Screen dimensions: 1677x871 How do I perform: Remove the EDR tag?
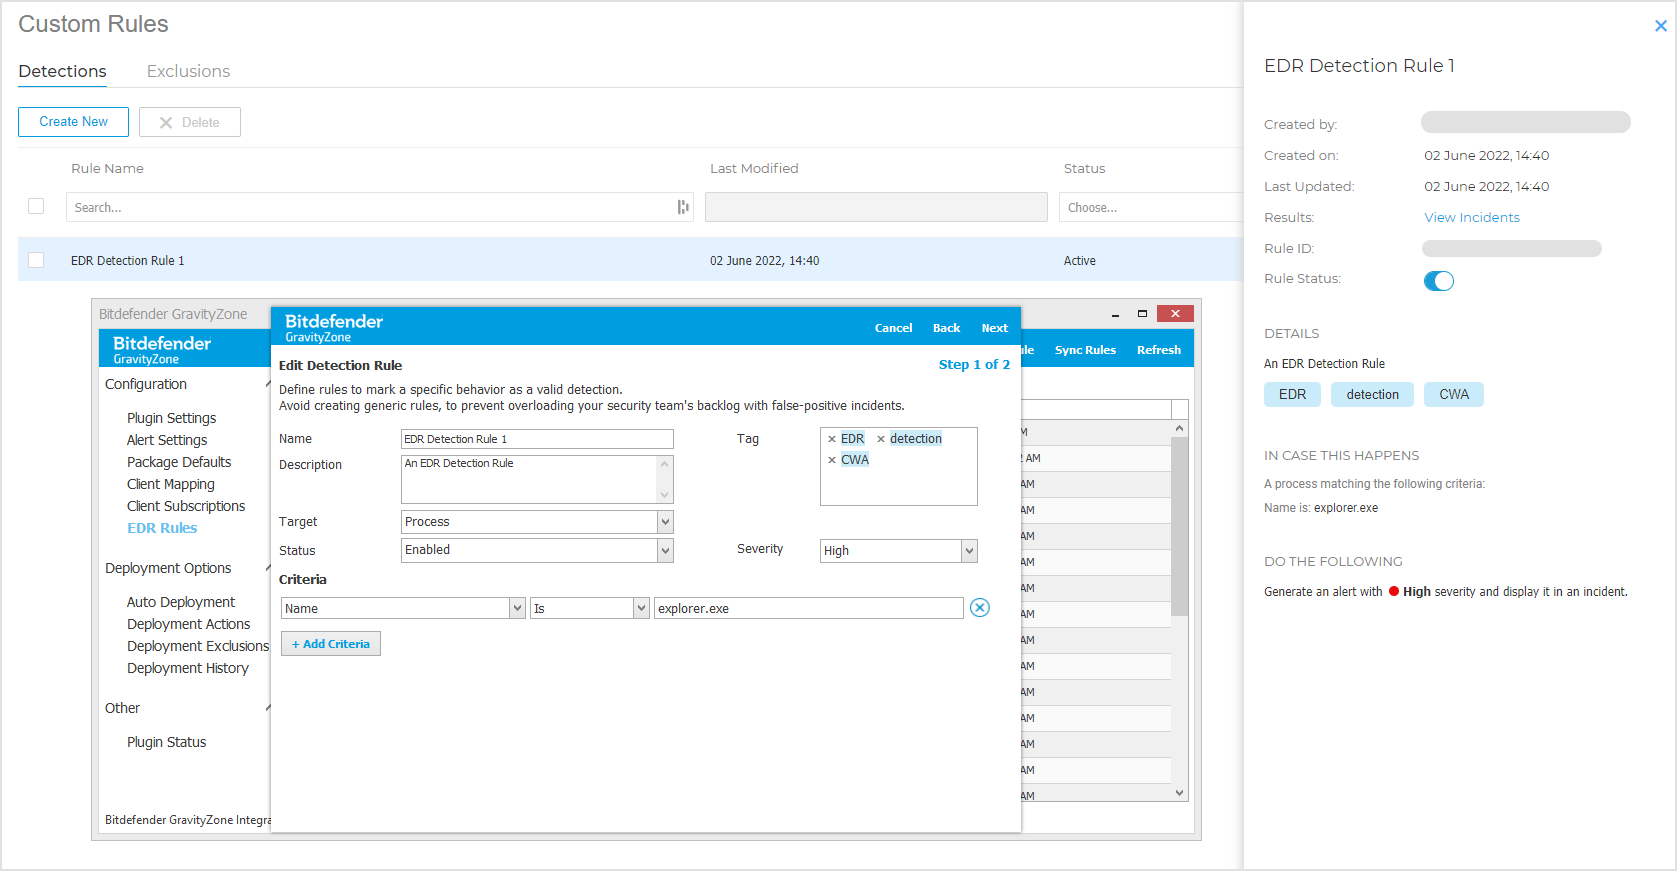[x=832, y=439]
